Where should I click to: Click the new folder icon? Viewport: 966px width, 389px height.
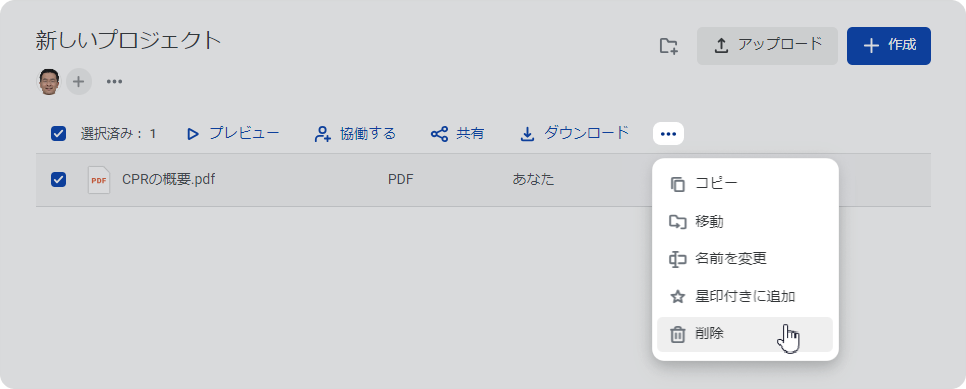click(668, 46)
